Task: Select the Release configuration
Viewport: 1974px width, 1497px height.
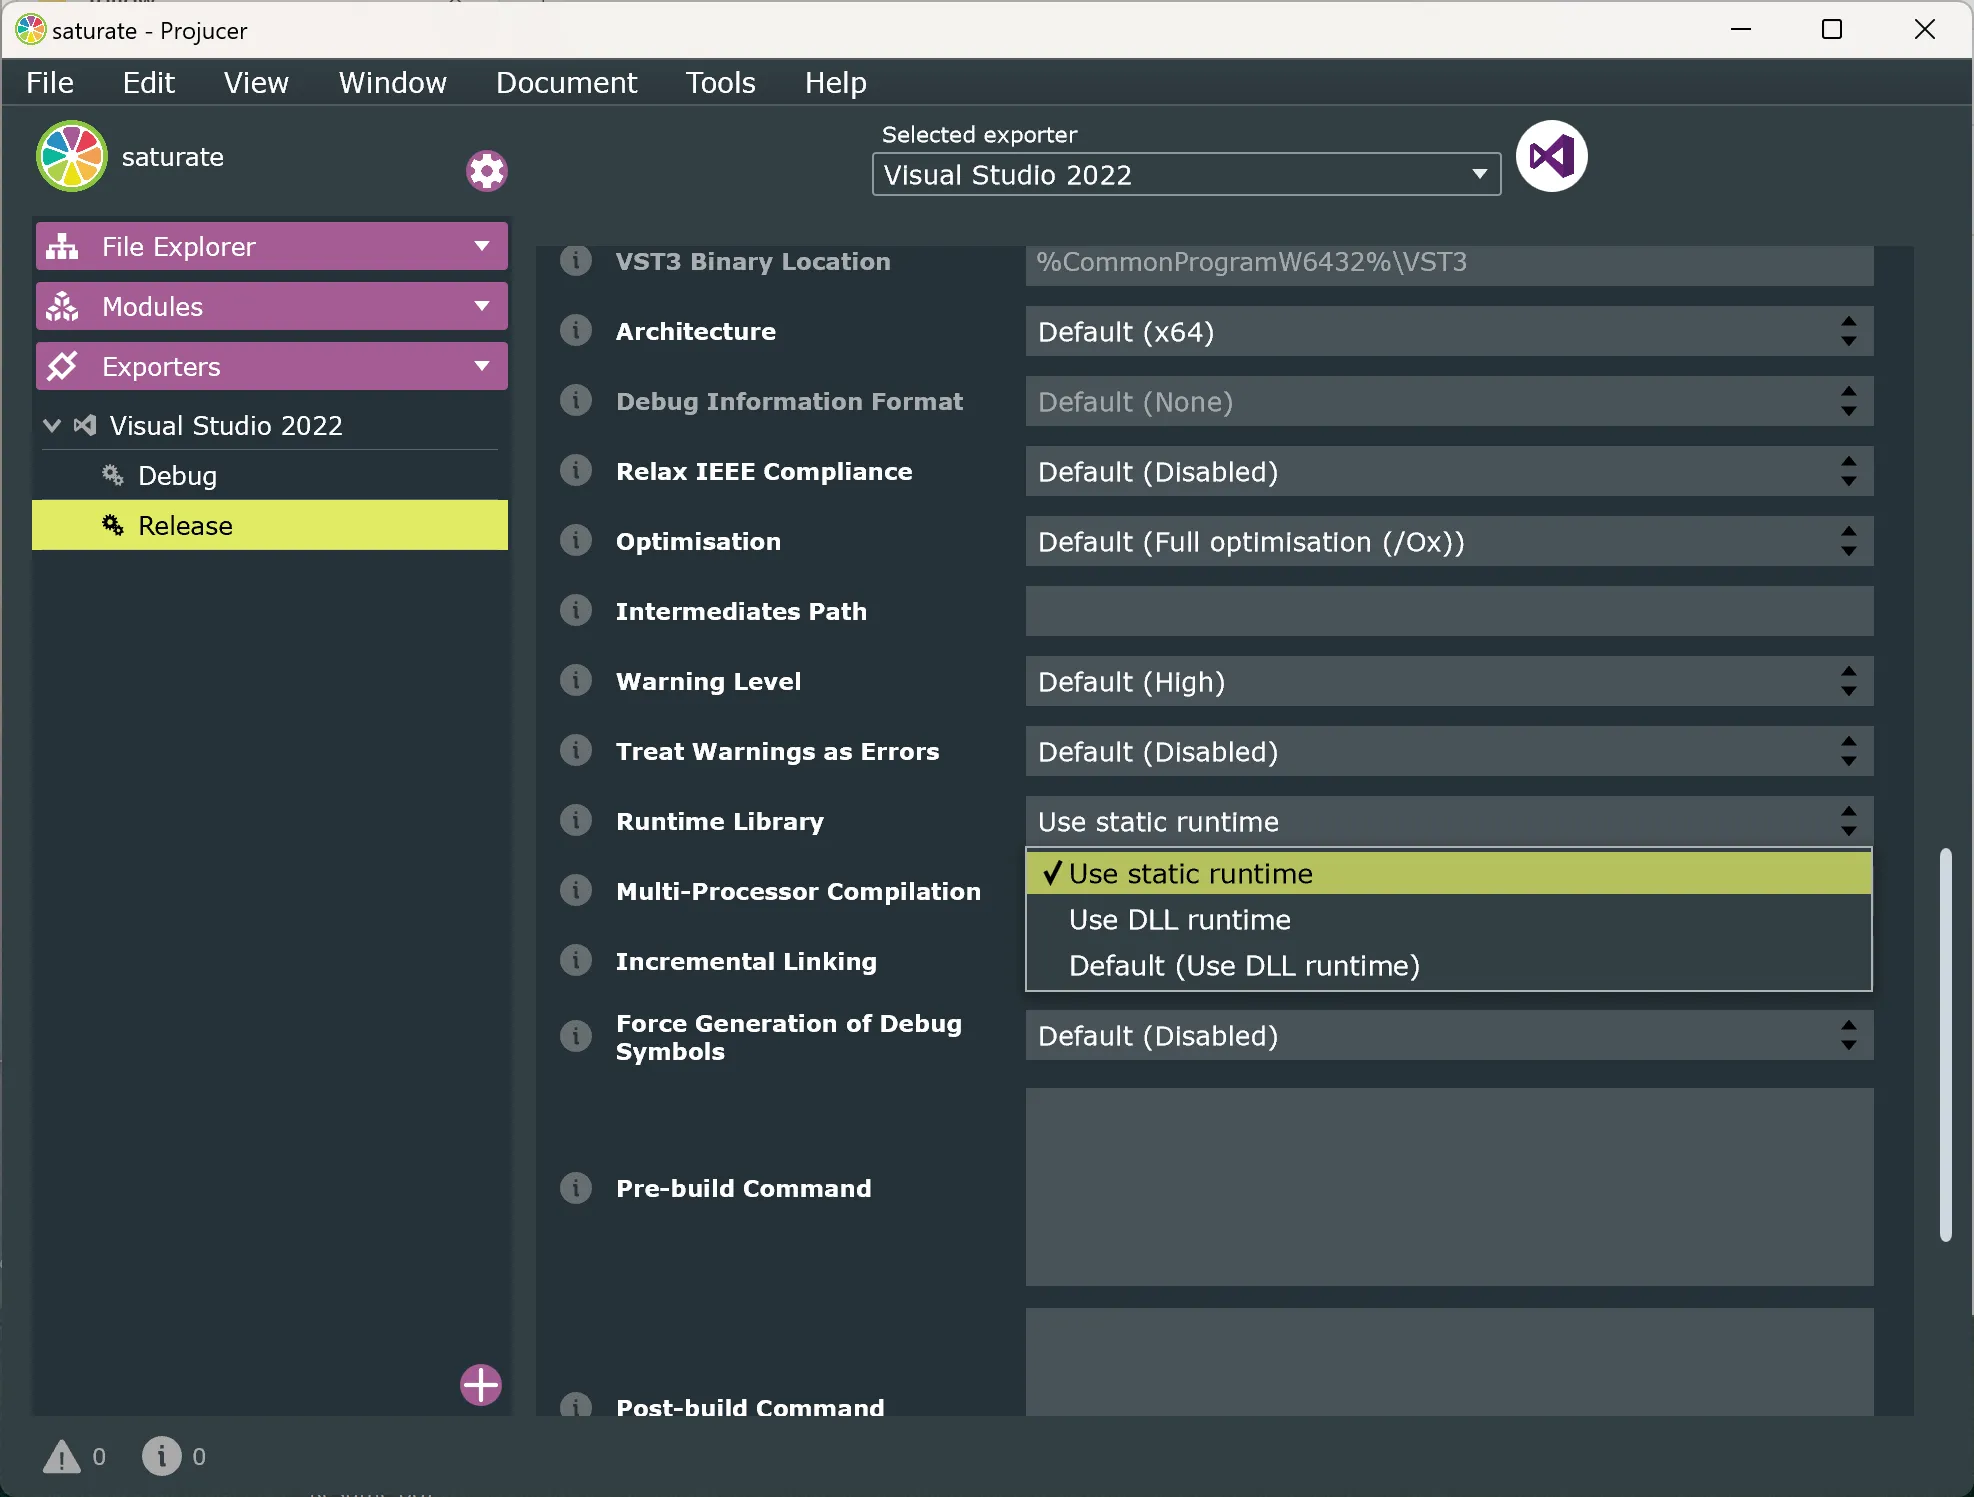Action: [x=270, y=525]
